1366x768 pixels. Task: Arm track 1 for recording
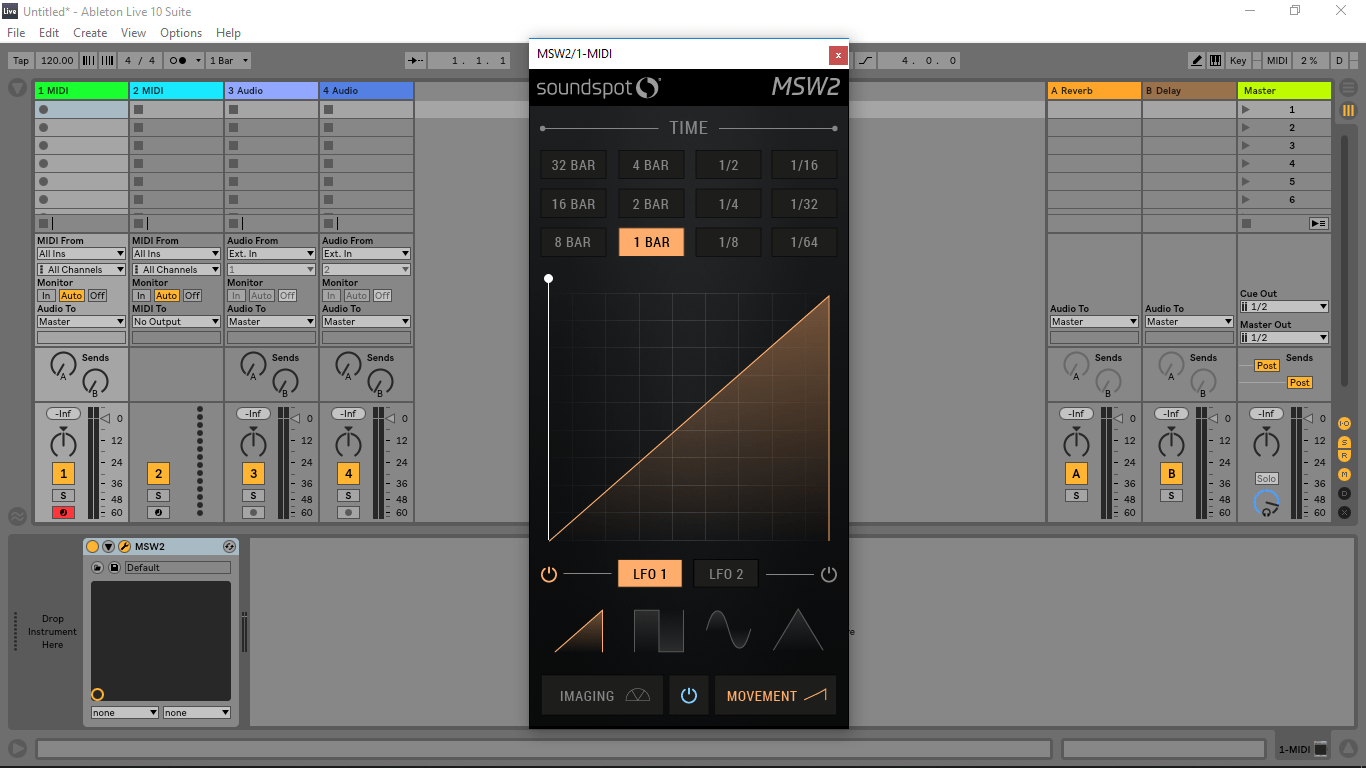coord(63,512)
